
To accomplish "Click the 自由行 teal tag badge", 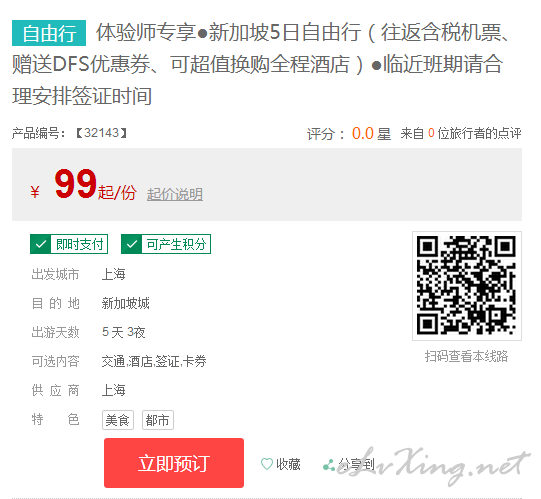I will click(49, 33).
